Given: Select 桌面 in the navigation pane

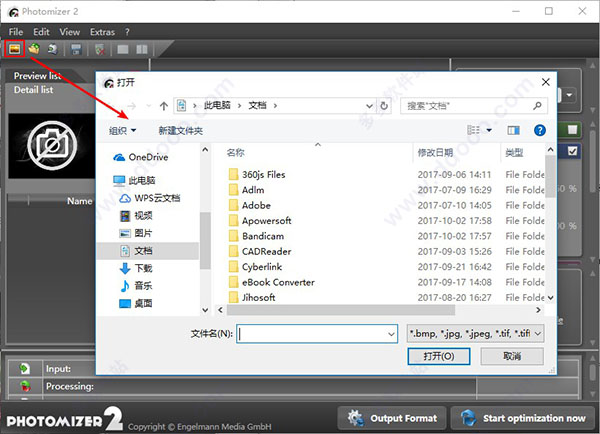Looking at the screenshot, I should pyautogui.click(x=136, y=303).
